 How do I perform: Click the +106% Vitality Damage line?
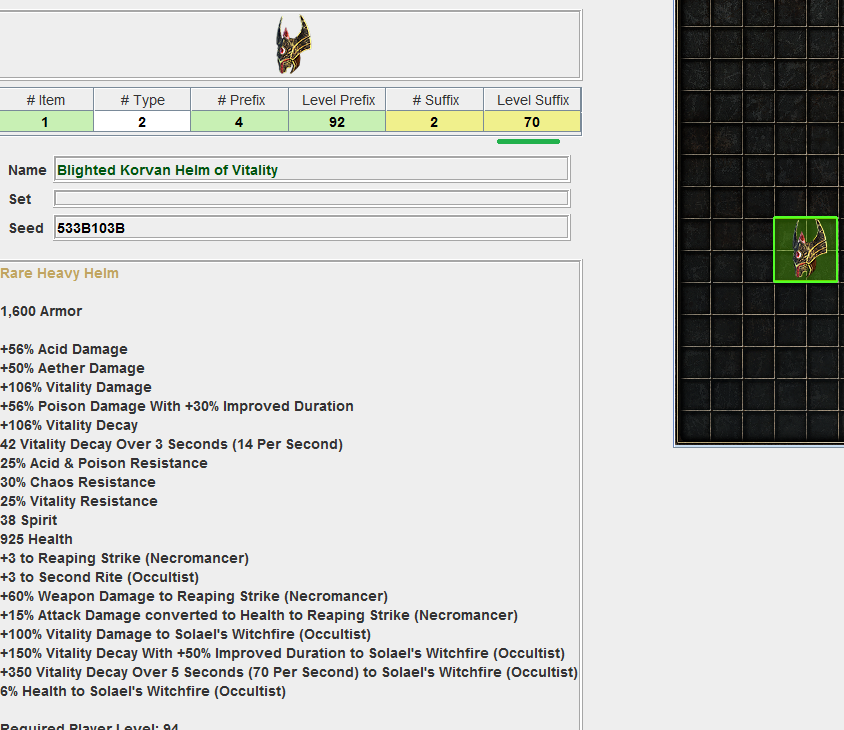(x=76, y=387)
